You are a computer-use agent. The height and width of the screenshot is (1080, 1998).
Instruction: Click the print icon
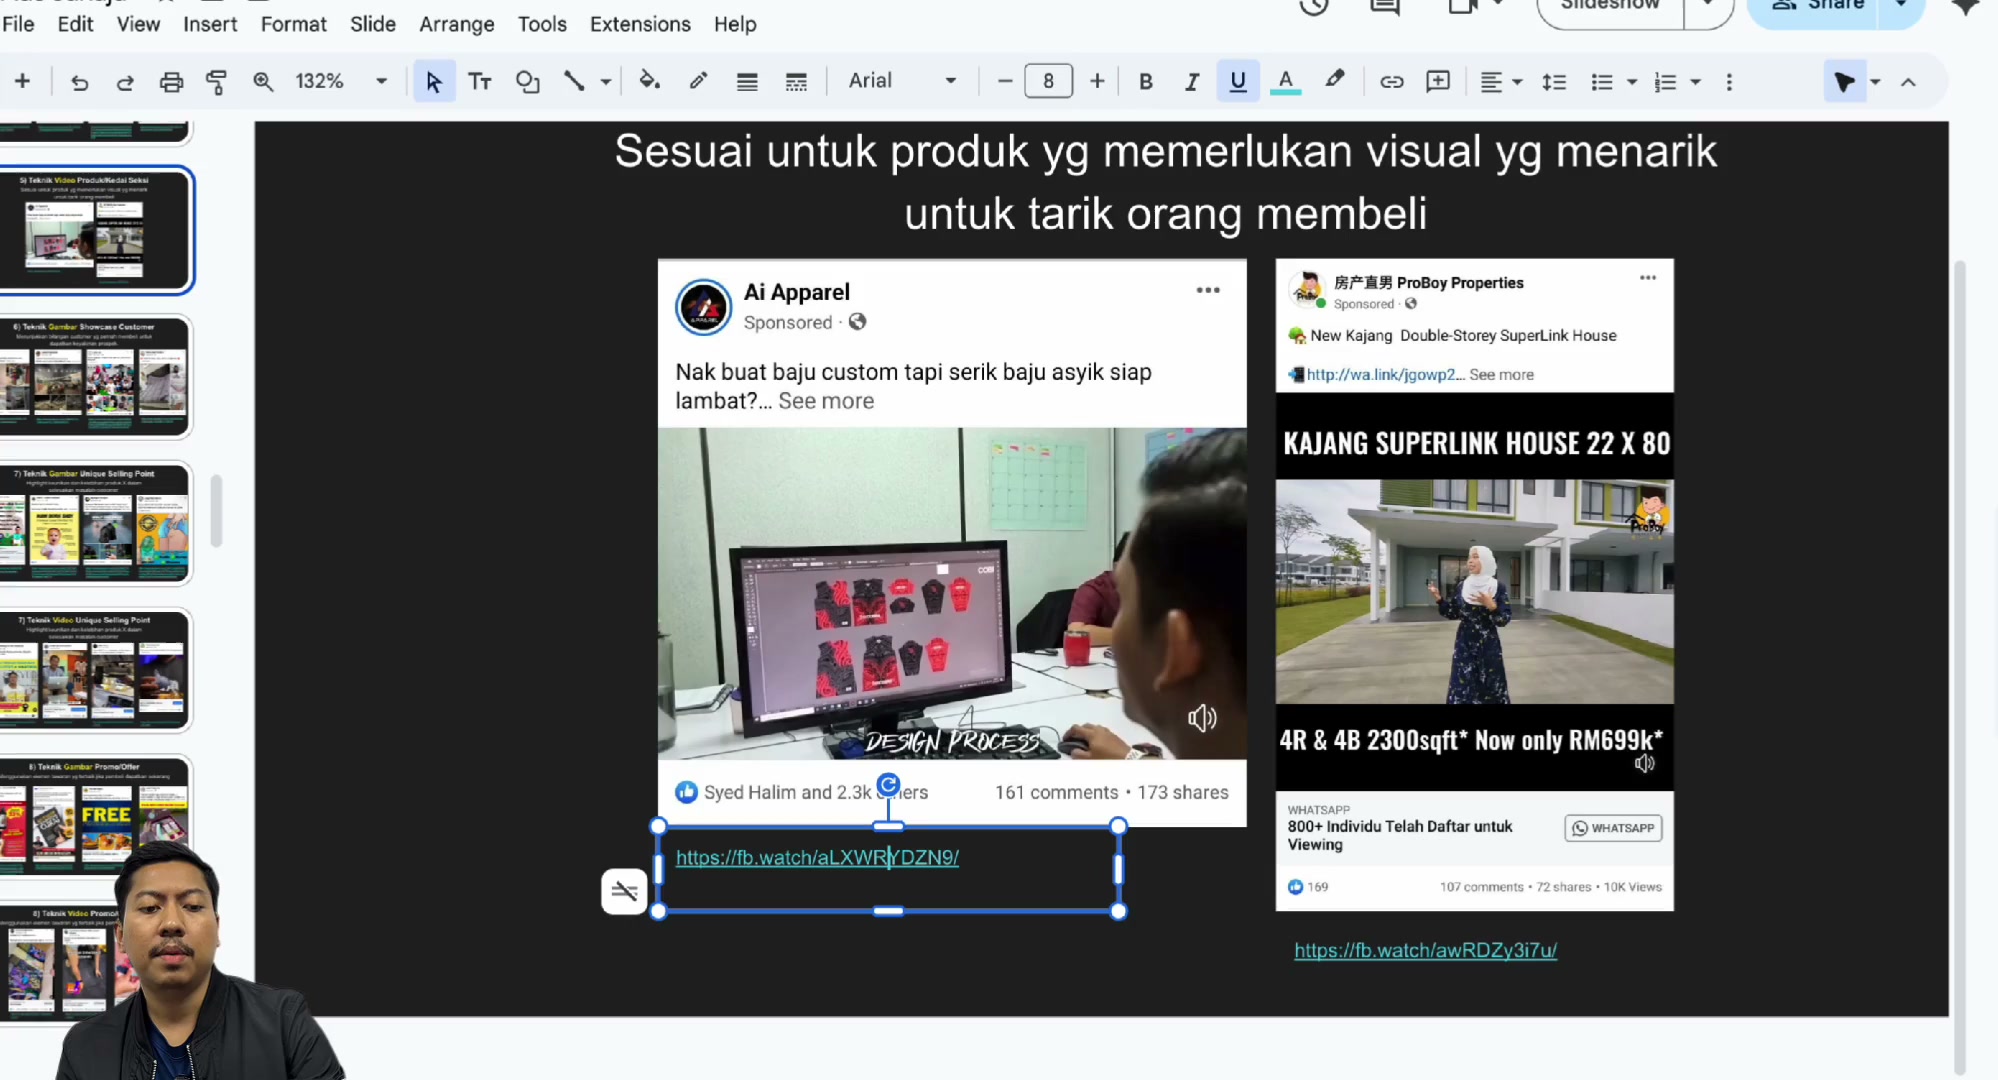click(x=171, y=82)
